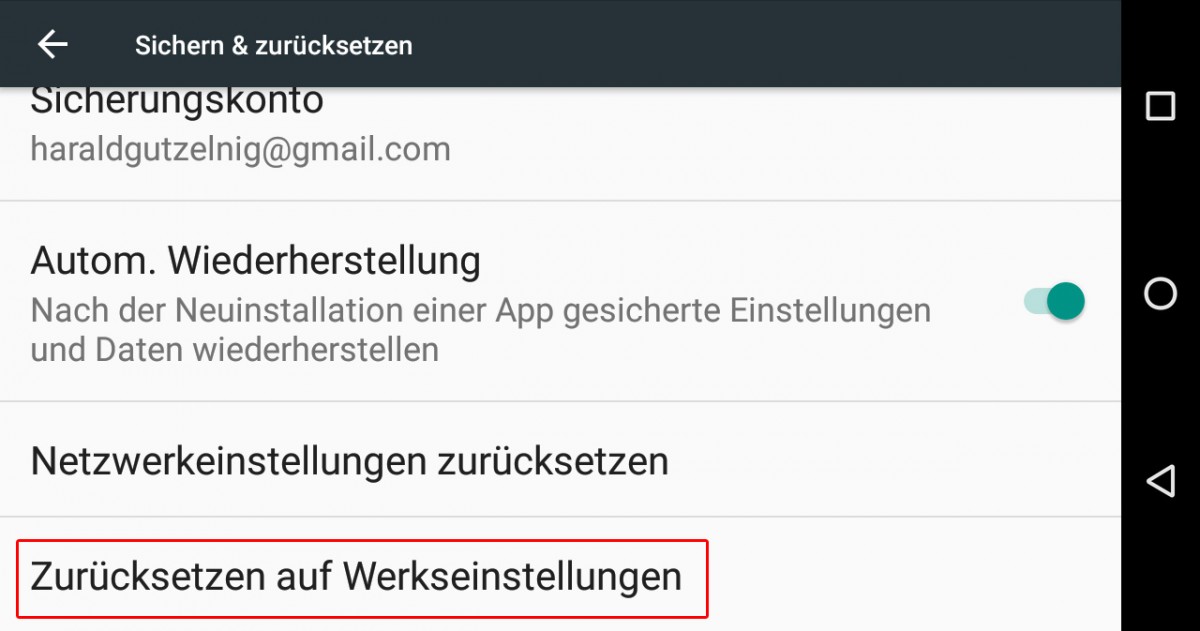Click the word Netzwerkeinstellungen in the list
The image size is (1200, 631).
click(x=230, y=461)
